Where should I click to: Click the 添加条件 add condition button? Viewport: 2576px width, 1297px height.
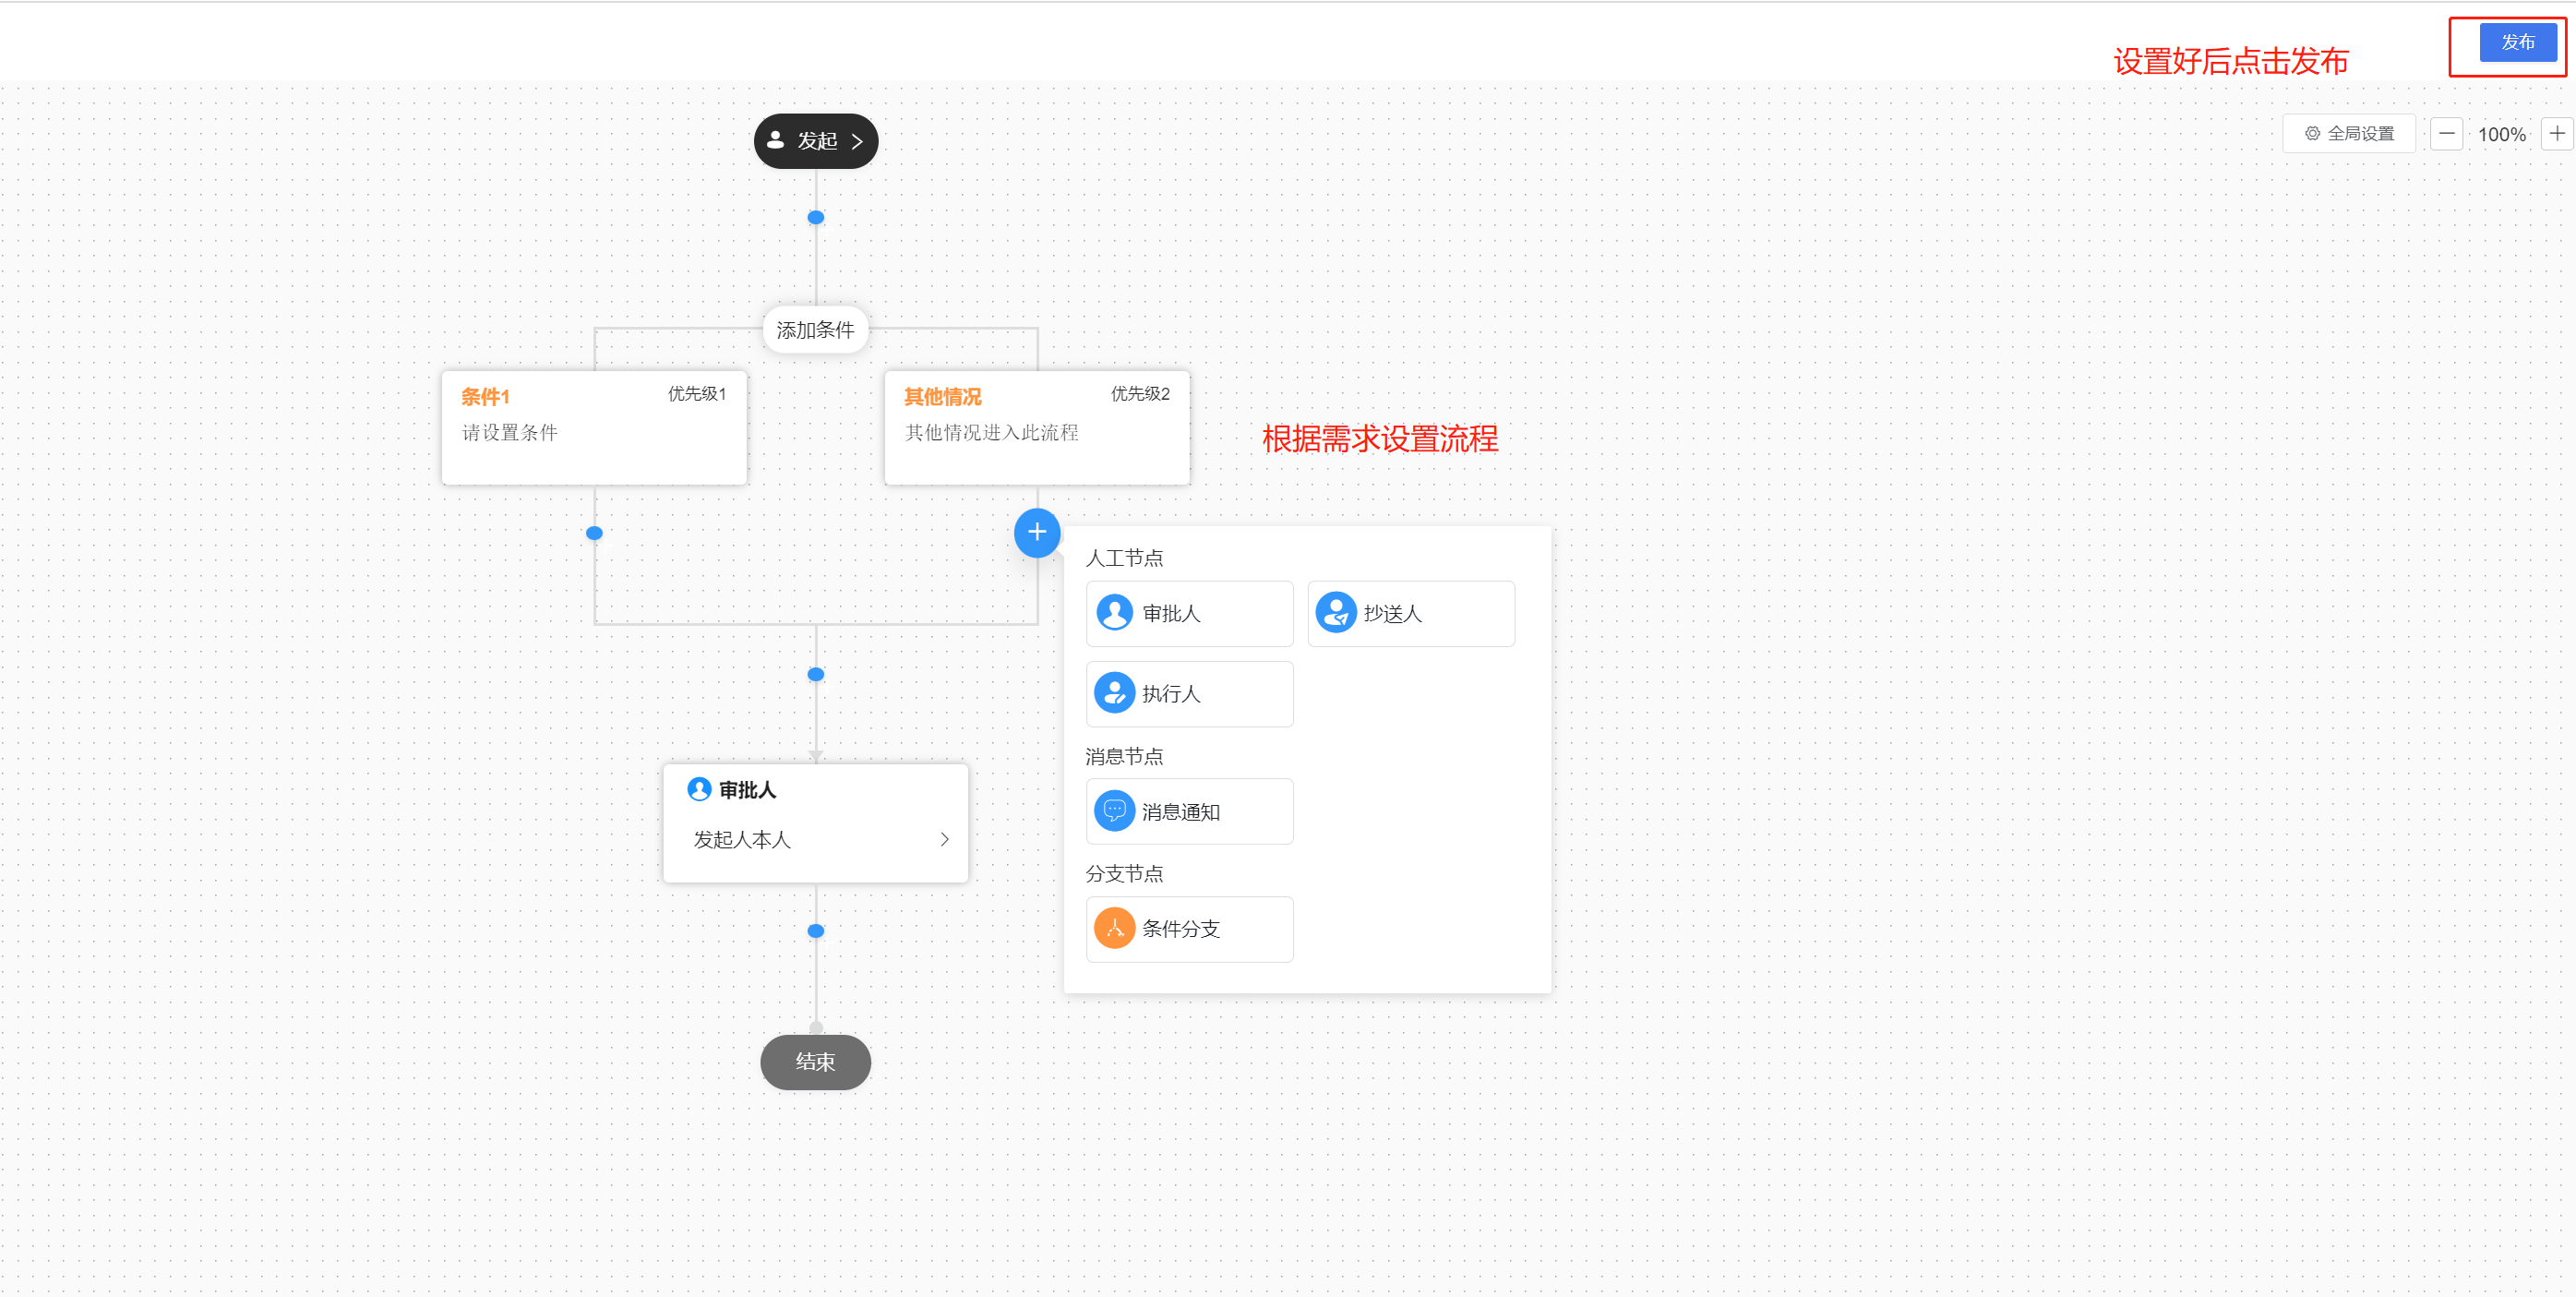[815, 329]
